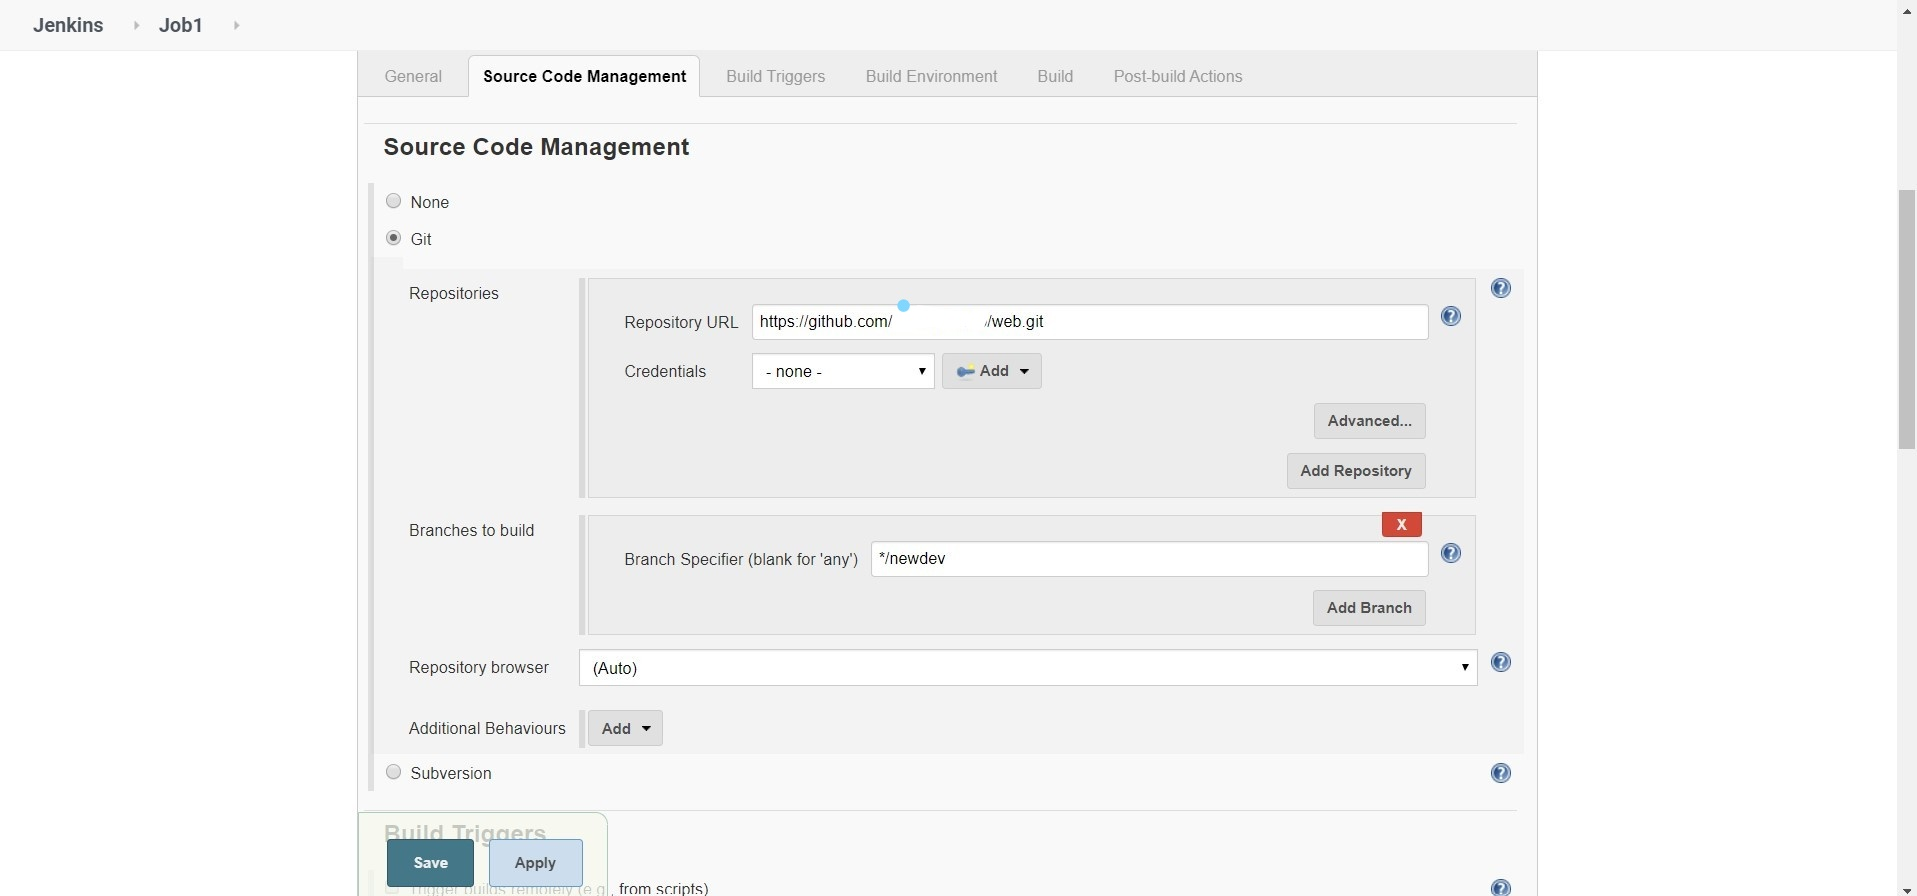
Task: Select the None source control radio
Action: tap(393, 201)
